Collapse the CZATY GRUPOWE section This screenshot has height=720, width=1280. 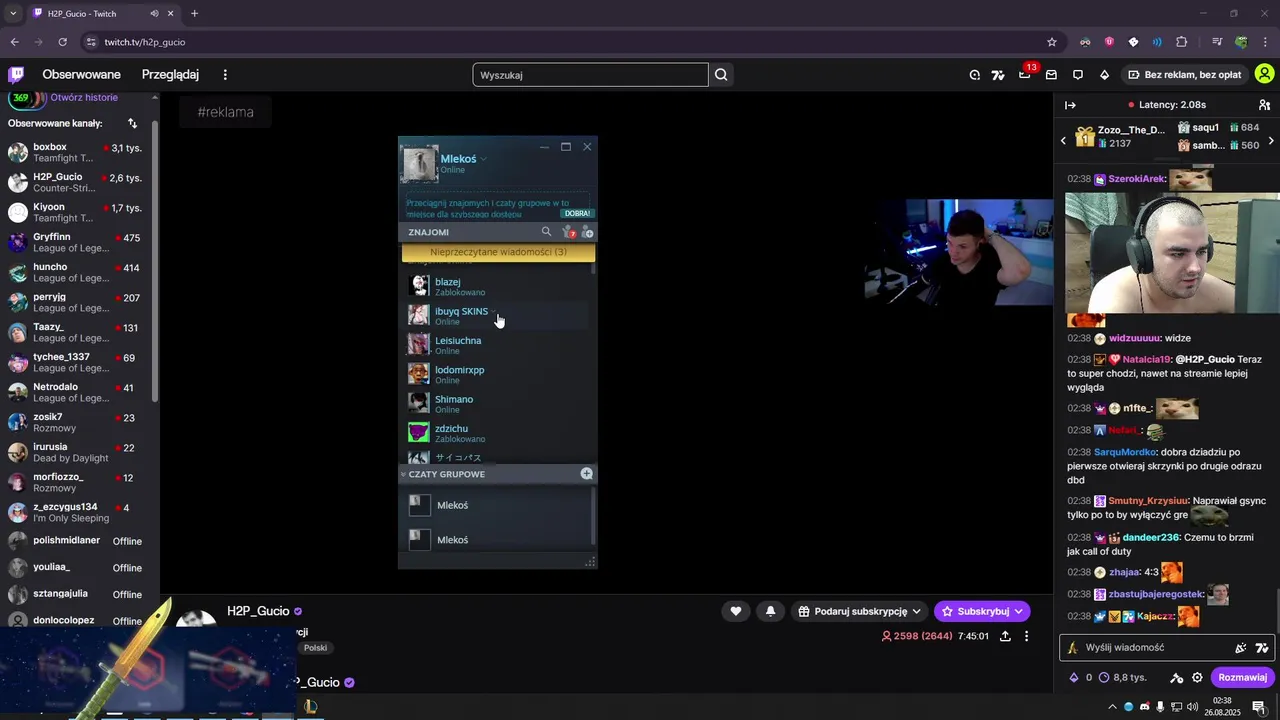click(x=403, y=474)
